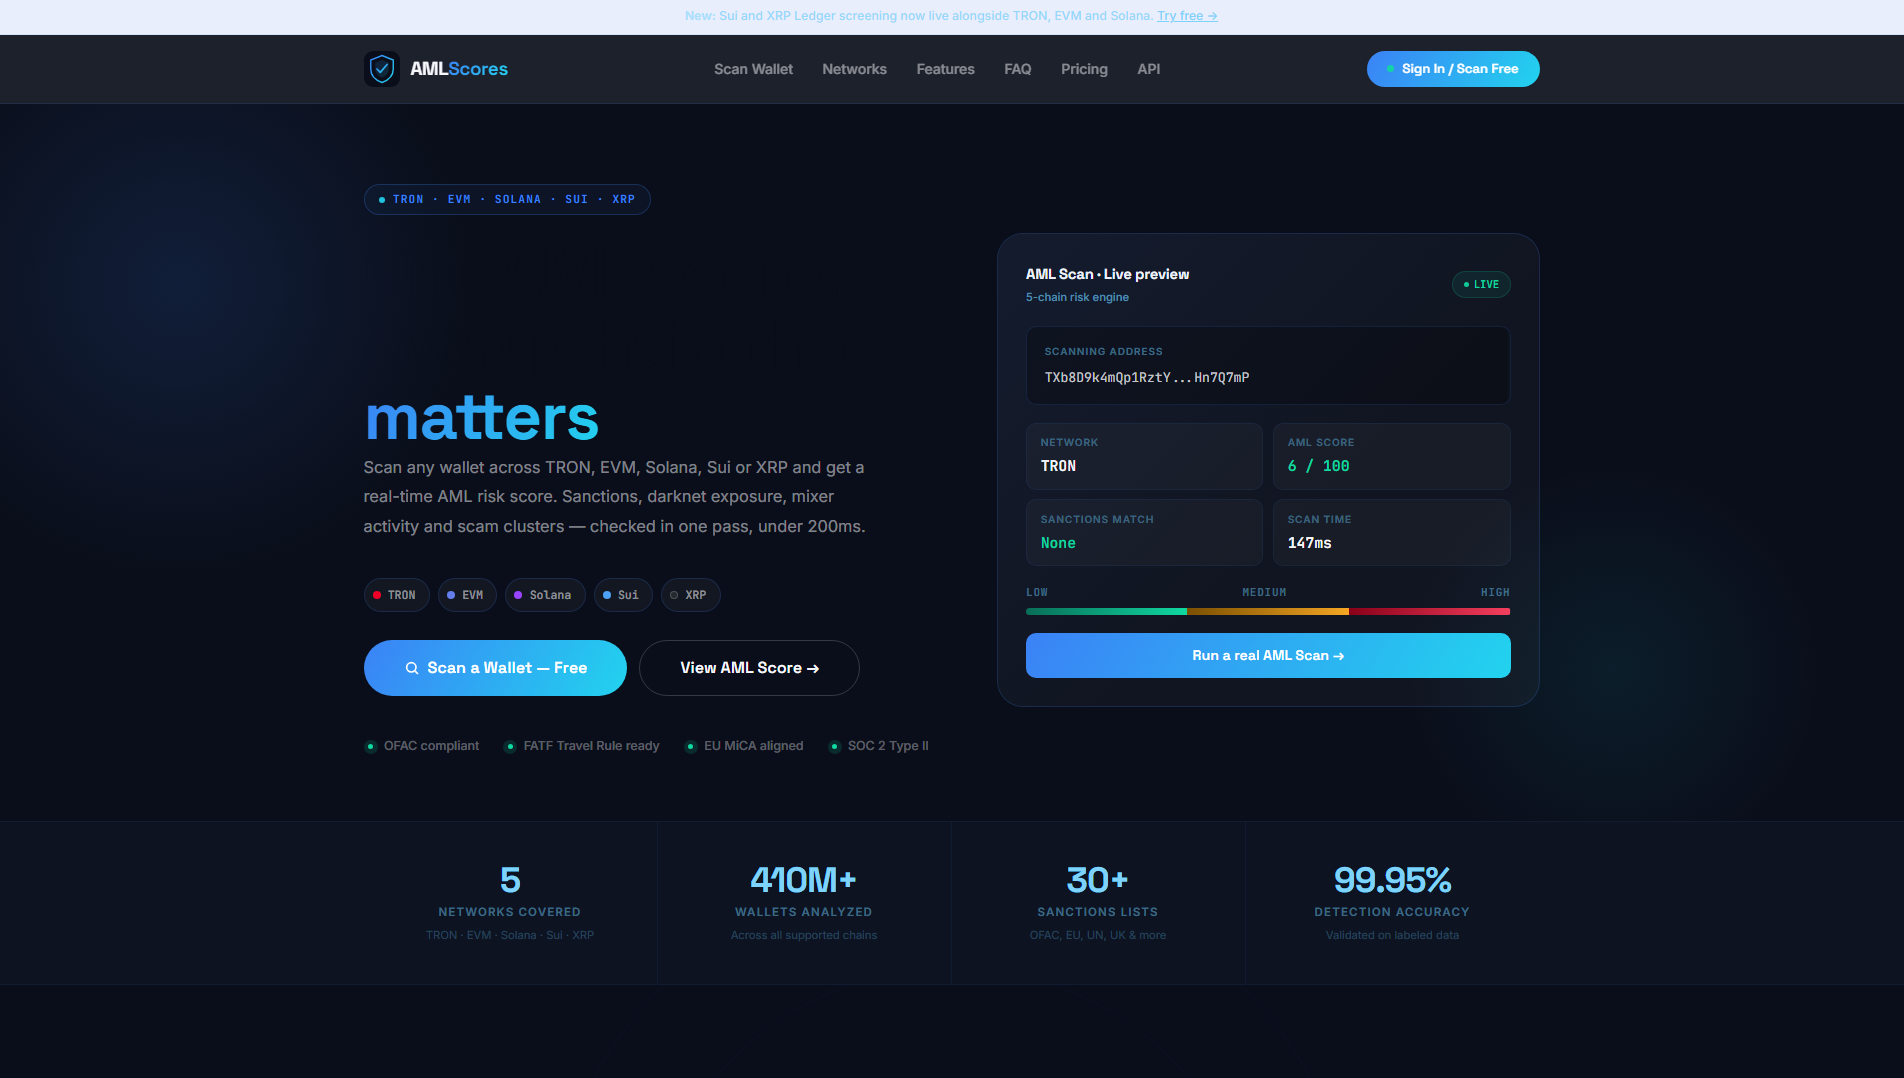This screenshot has height=1078, width=1904.
Task: Click the 5-chain risk engine subtitle
Action: pos(1077,297)
